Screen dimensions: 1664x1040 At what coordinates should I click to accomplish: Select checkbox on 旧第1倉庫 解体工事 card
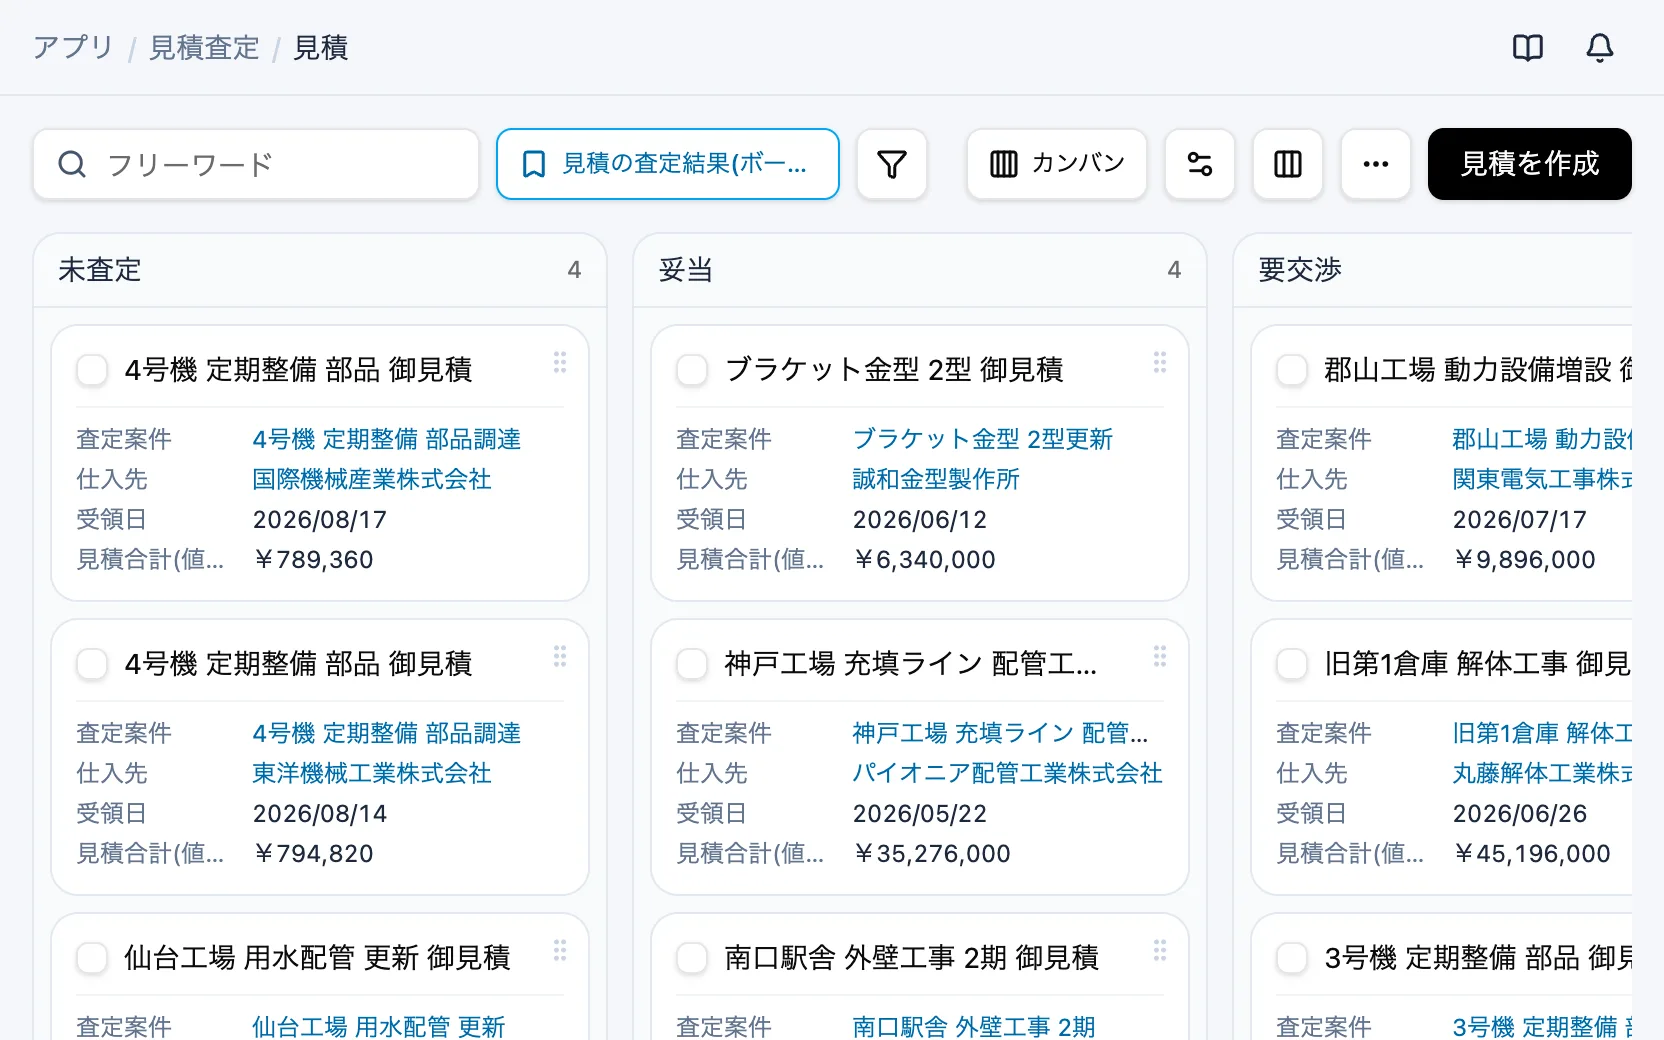[1292, 664]
